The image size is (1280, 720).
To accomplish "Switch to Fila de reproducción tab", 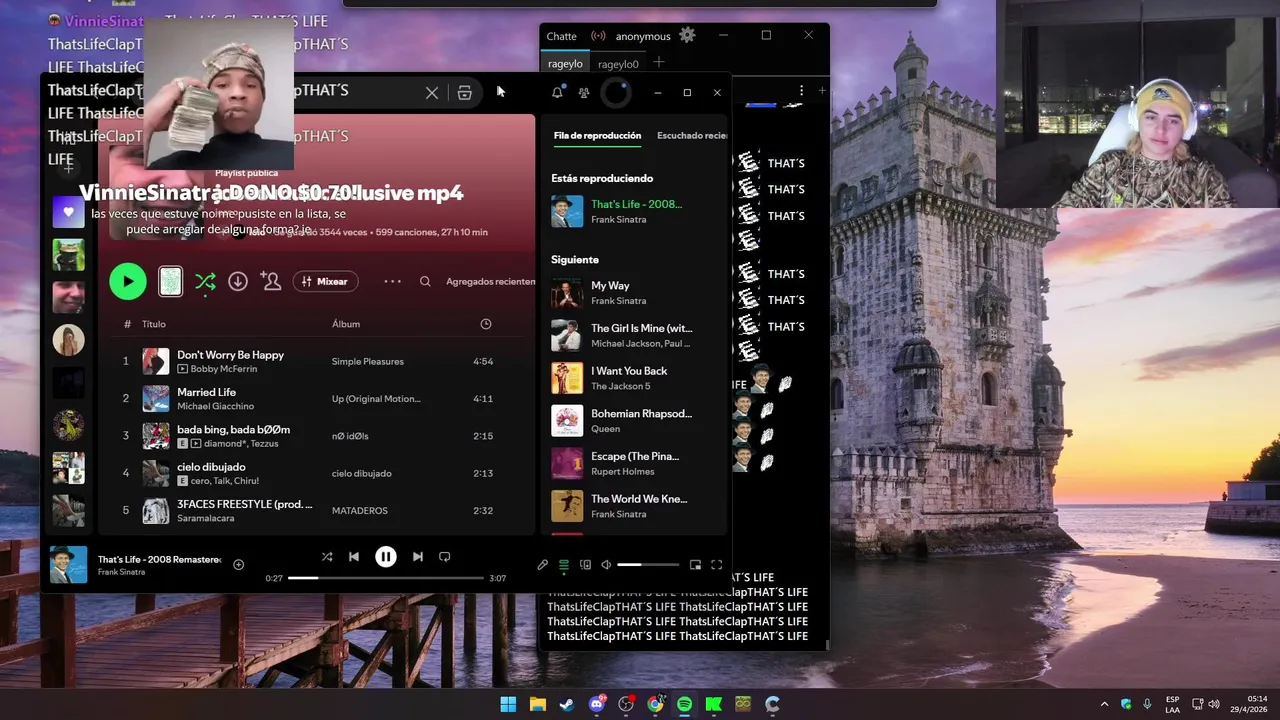I will pyautogui.click(x=597, y=136).
